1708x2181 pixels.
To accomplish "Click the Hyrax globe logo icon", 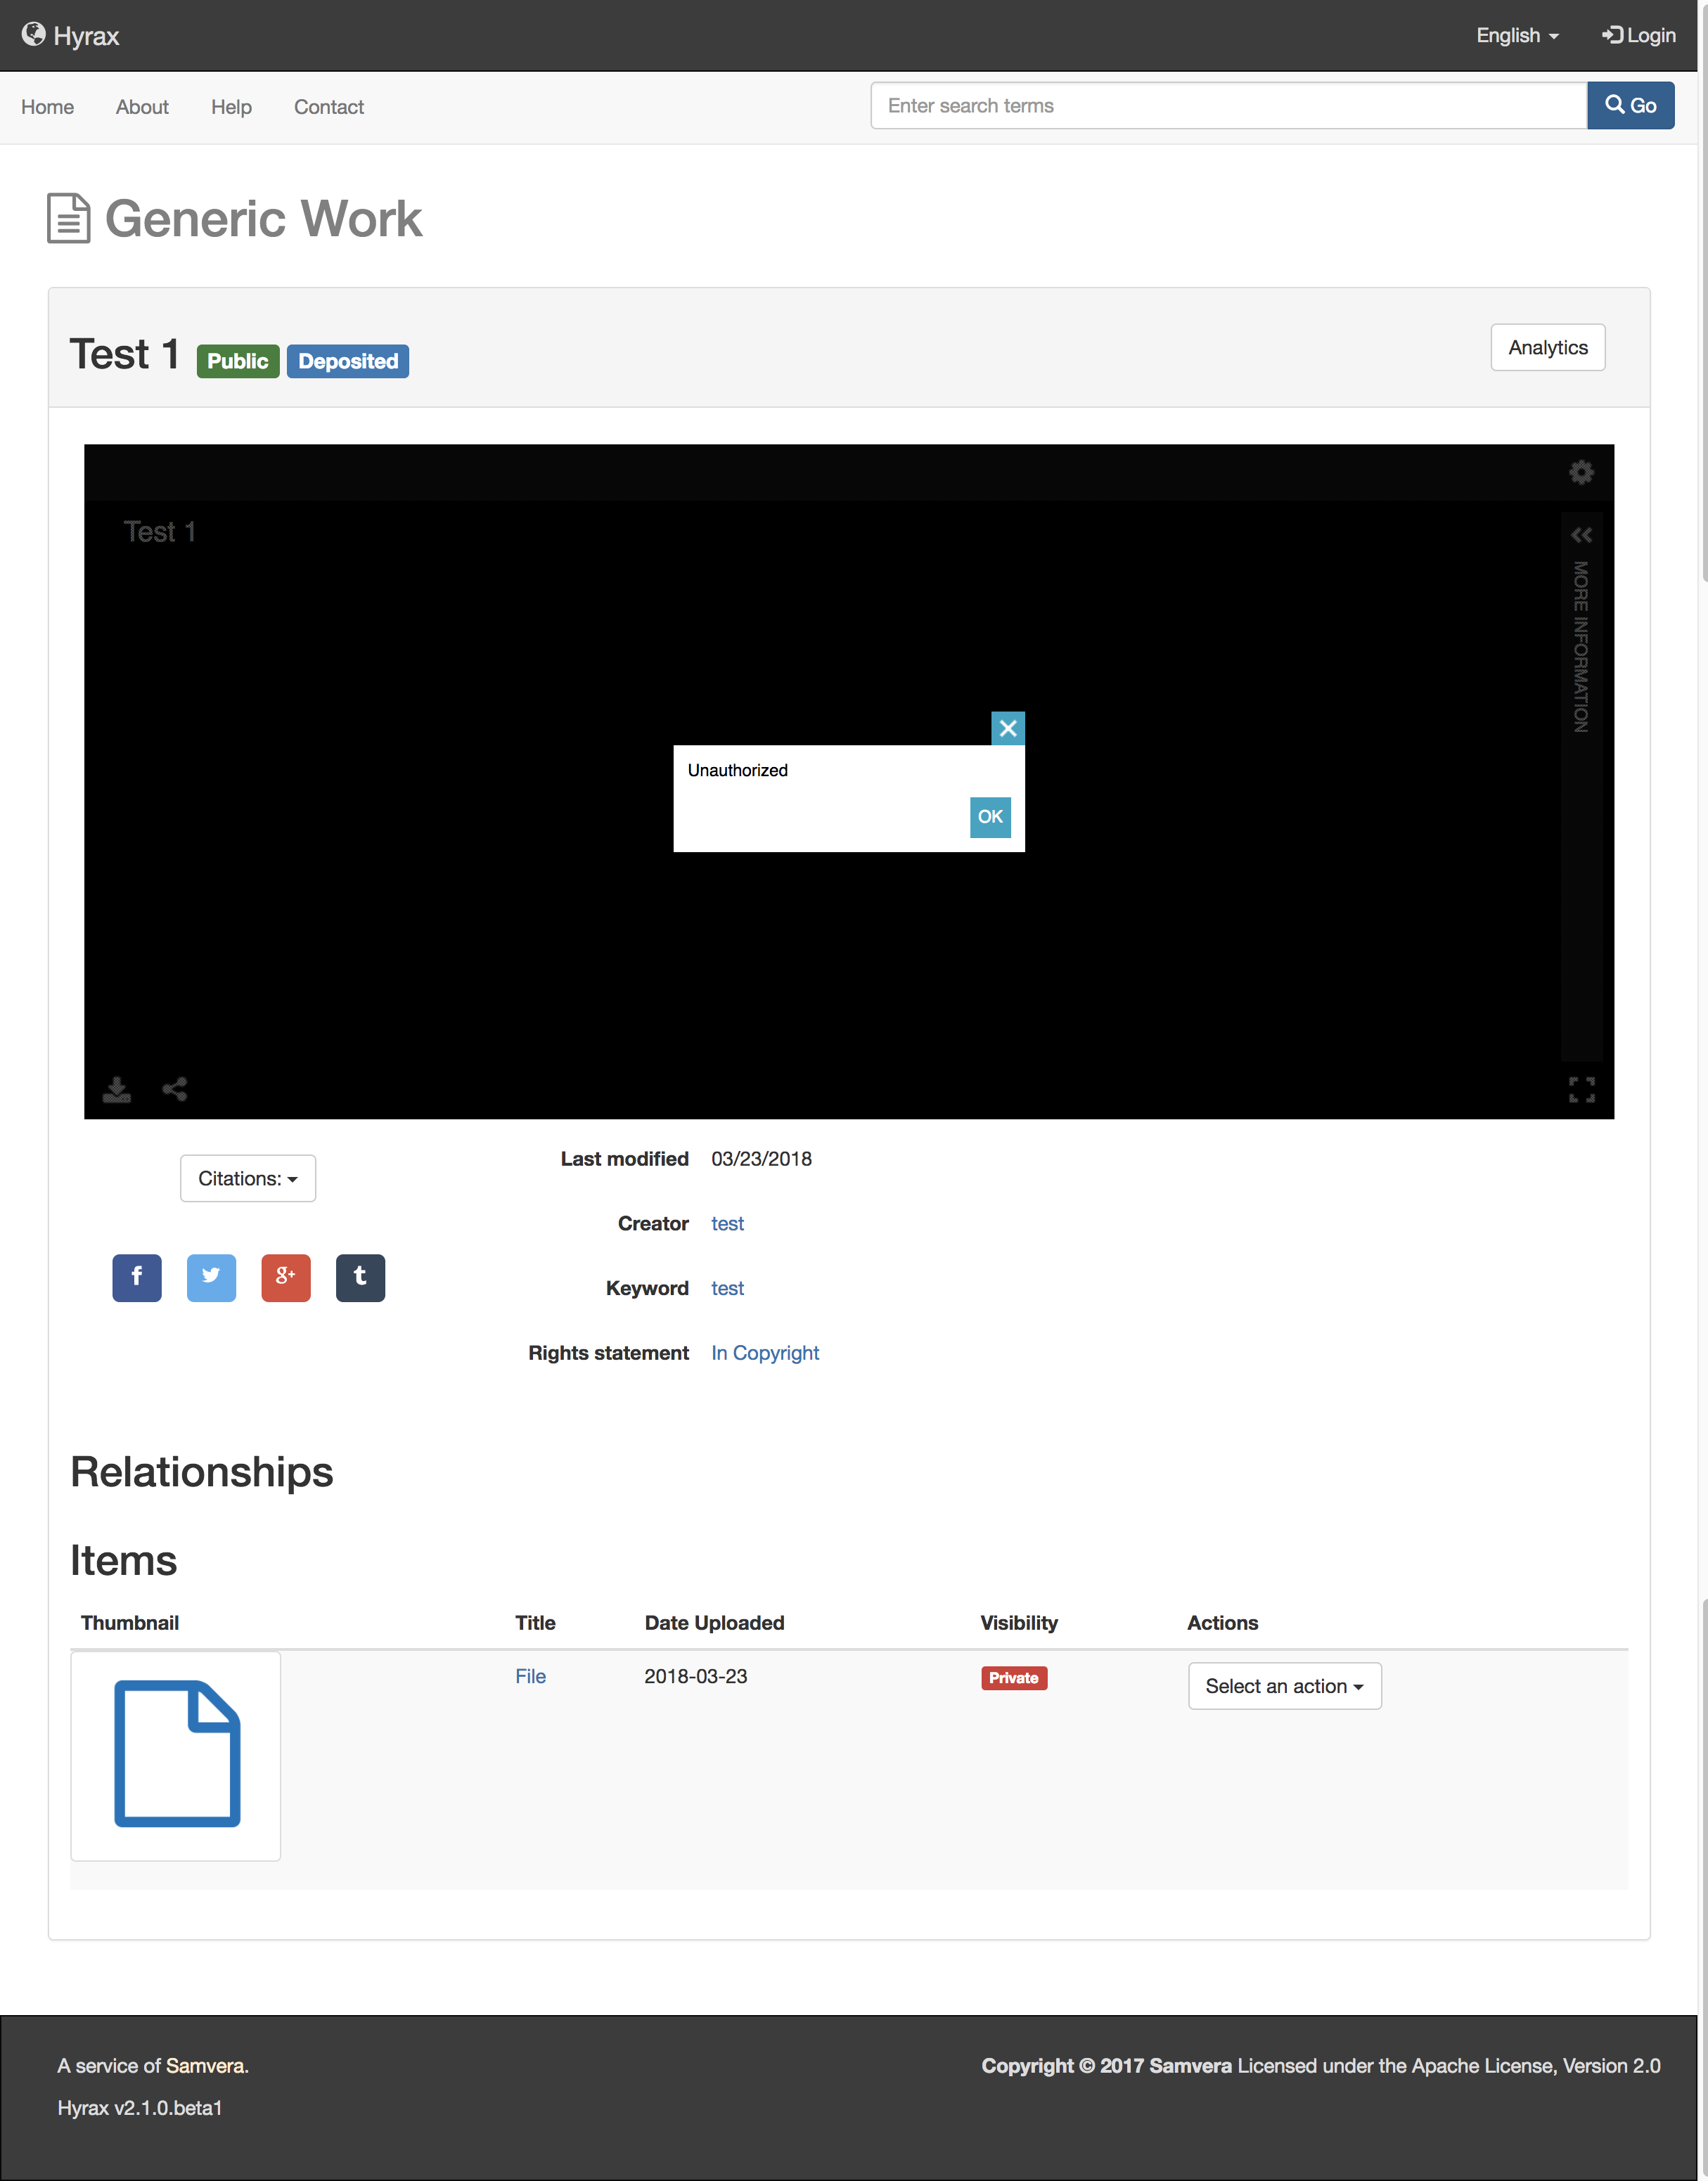I will [x=33, y=35].
